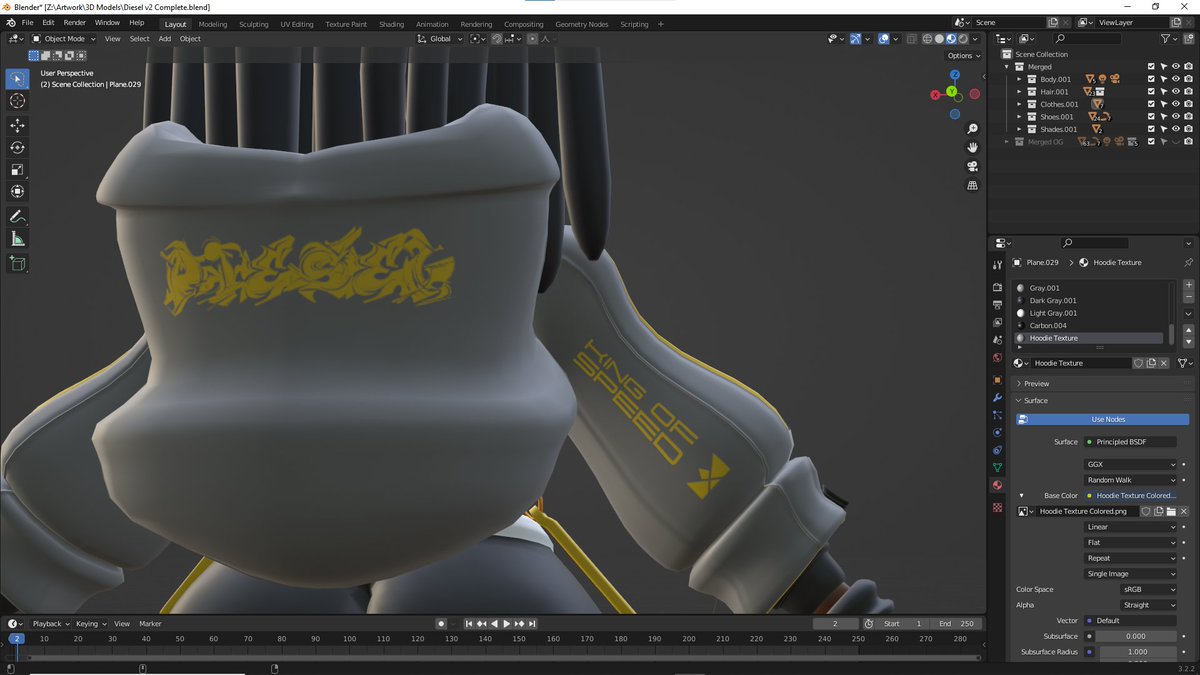Select the Cursor tool in the toolbar
The image size is (1200, 675).
tap(17, 101)
